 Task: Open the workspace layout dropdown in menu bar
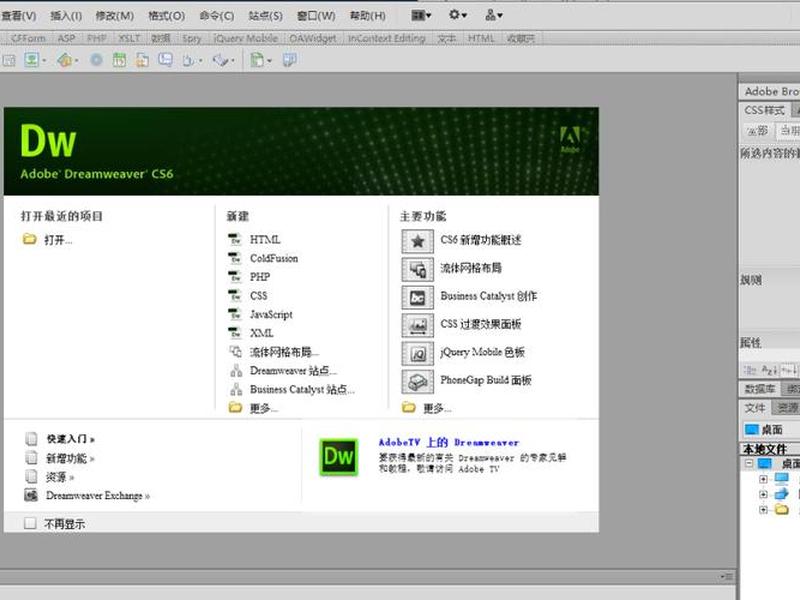click(x=421, y=15)
